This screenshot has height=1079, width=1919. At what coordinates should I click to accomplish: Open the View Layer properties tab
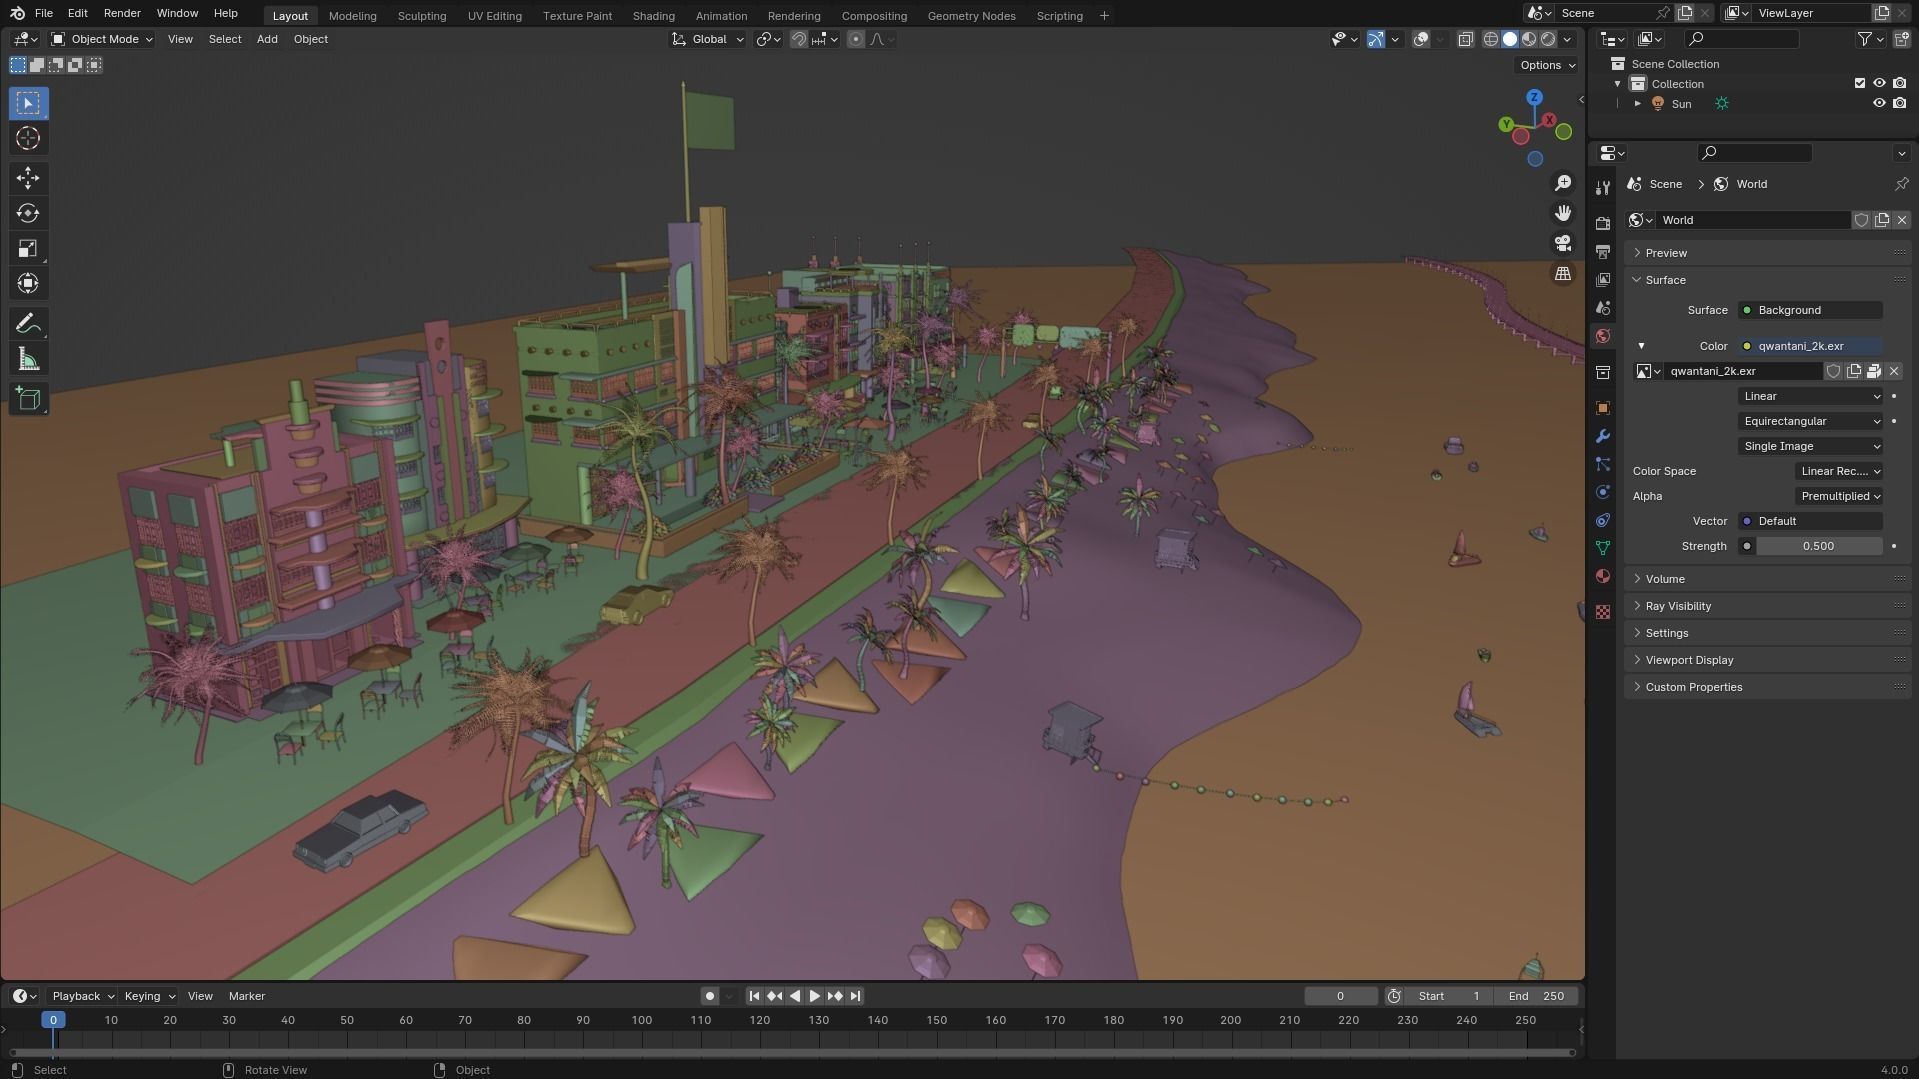pyautogui.click(x=1603, y=279)
